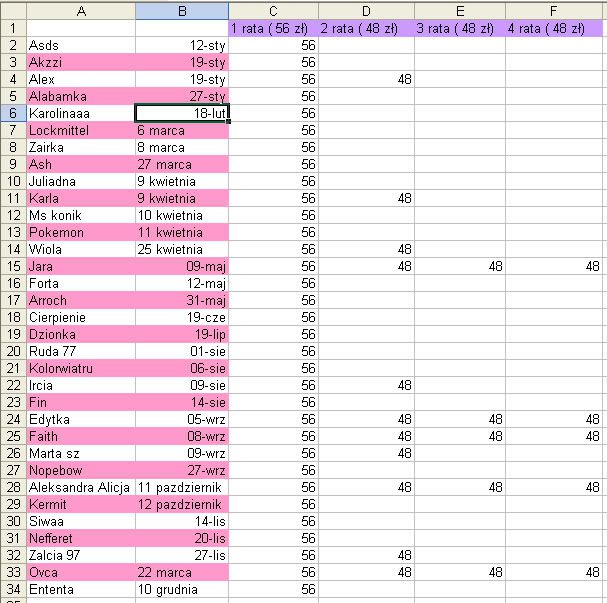Image resolution: width=607 pixels, height=603 pixels.
Task: Select the '2 rata ( 48 zł)' header cell
Action: point(366,28)
